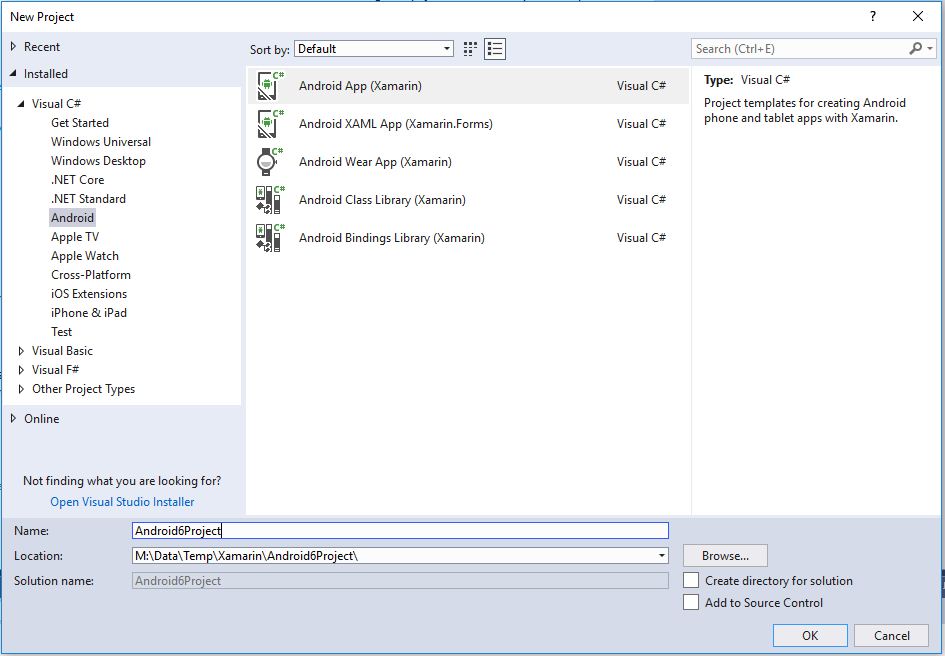
Task: Open the Sort by dropdown
Action: [374, 49]
